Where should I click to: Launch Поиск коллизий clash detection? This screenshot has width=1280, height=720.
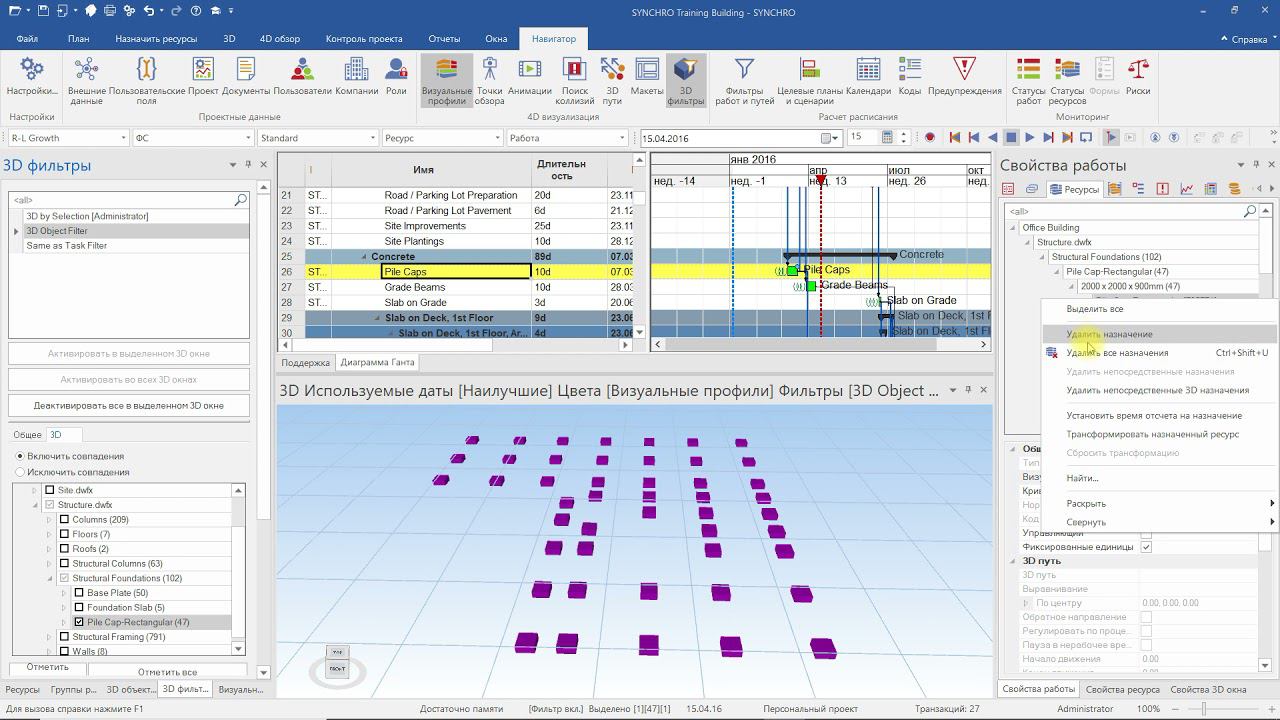(x=575, y=80)
